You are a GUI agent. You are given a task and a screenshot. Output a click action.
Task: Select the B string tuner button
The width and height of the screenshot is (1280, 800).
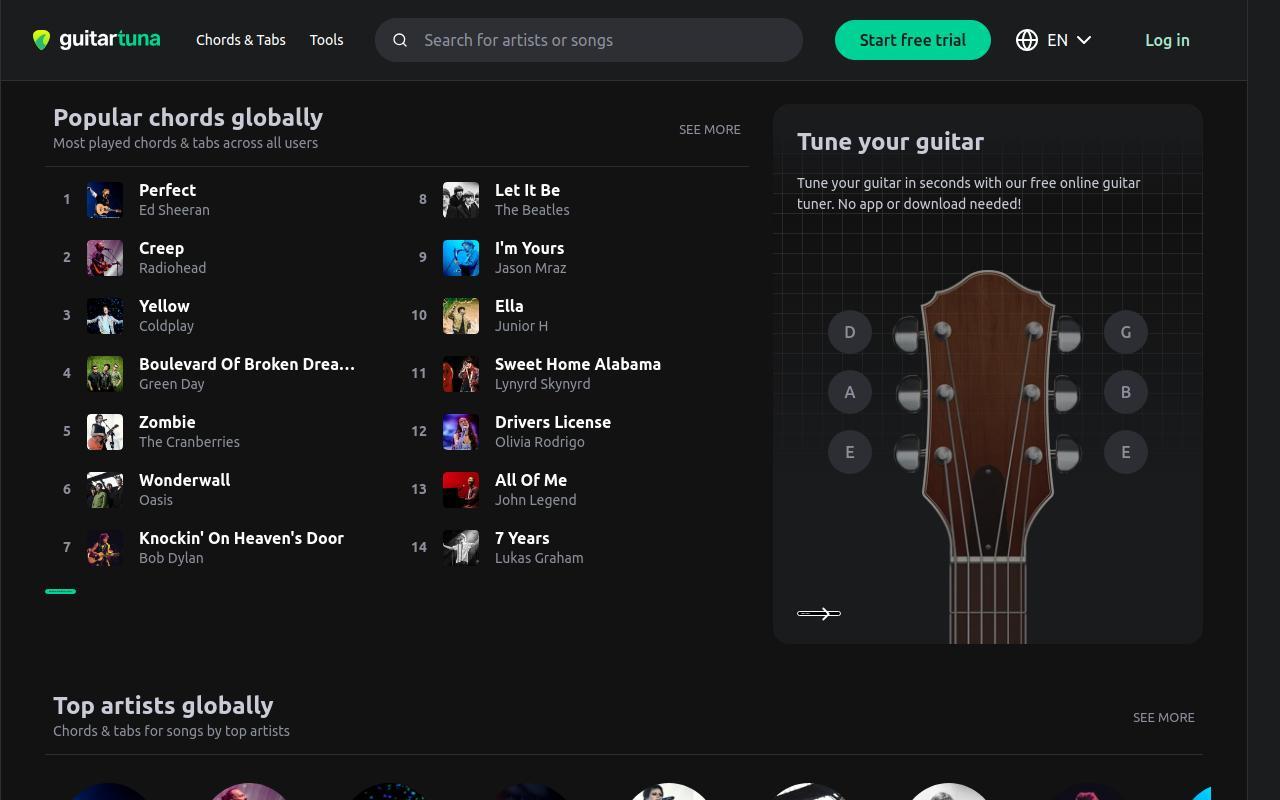(x=1126, y=392)
